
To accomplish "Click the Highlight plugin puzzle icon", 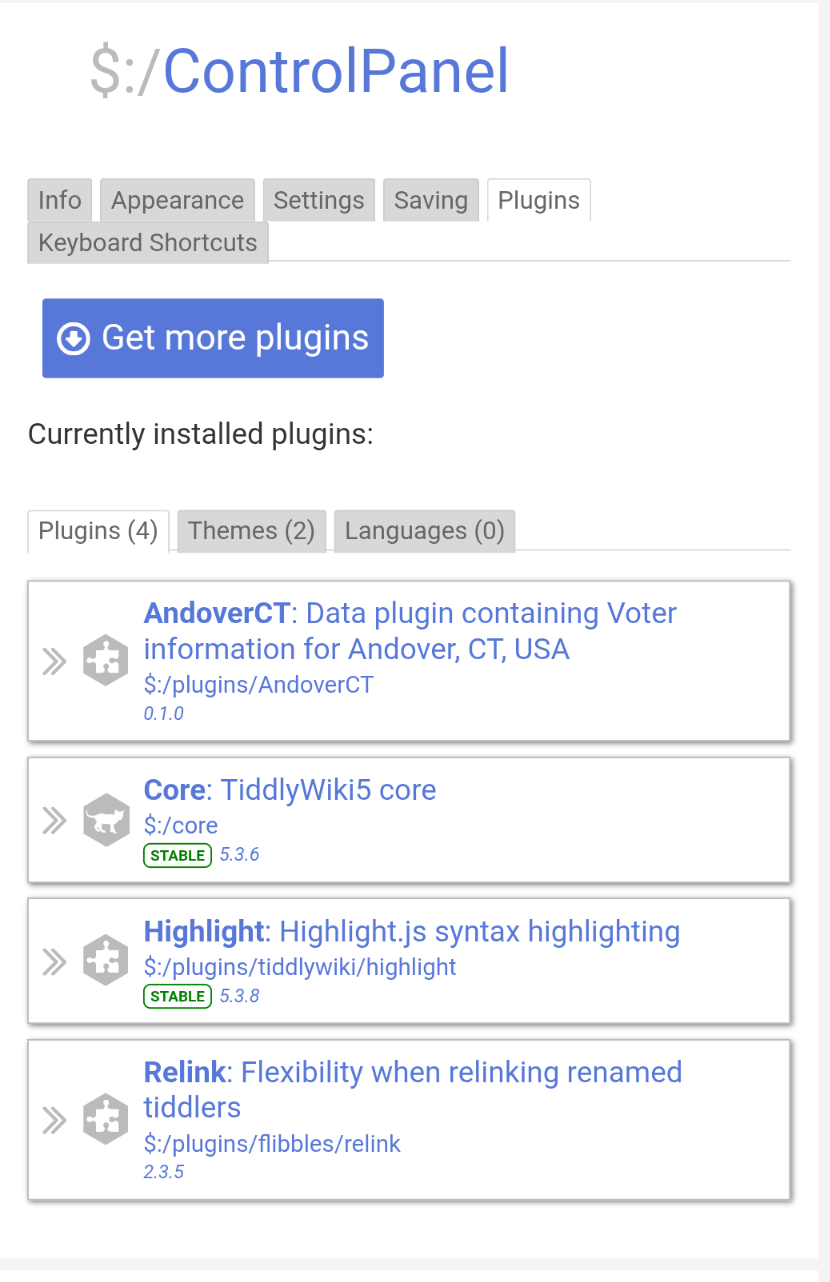I will [106, 961].
